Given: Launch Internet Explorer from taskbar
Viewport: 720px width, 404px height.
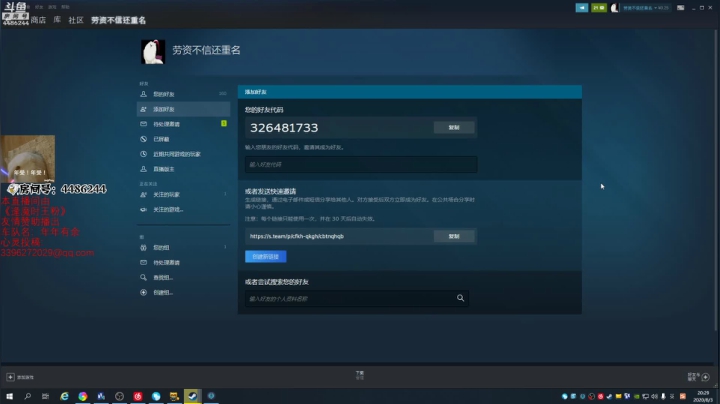Looking at the screenshot, I should click(64, 396).
